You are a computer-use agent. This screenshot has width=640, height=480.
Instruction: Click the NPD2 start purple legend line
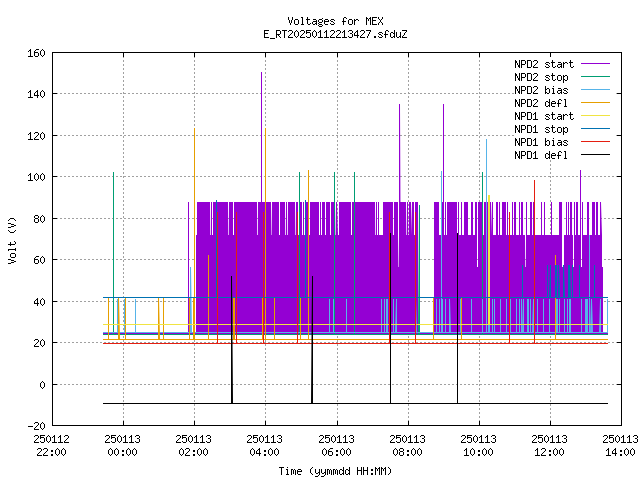[x=595, y=64]
